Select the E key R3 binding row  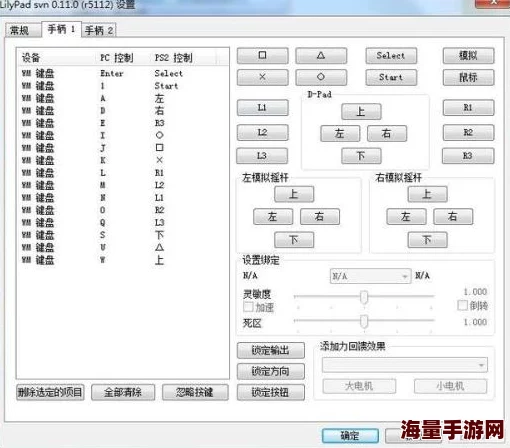point(122,123)
